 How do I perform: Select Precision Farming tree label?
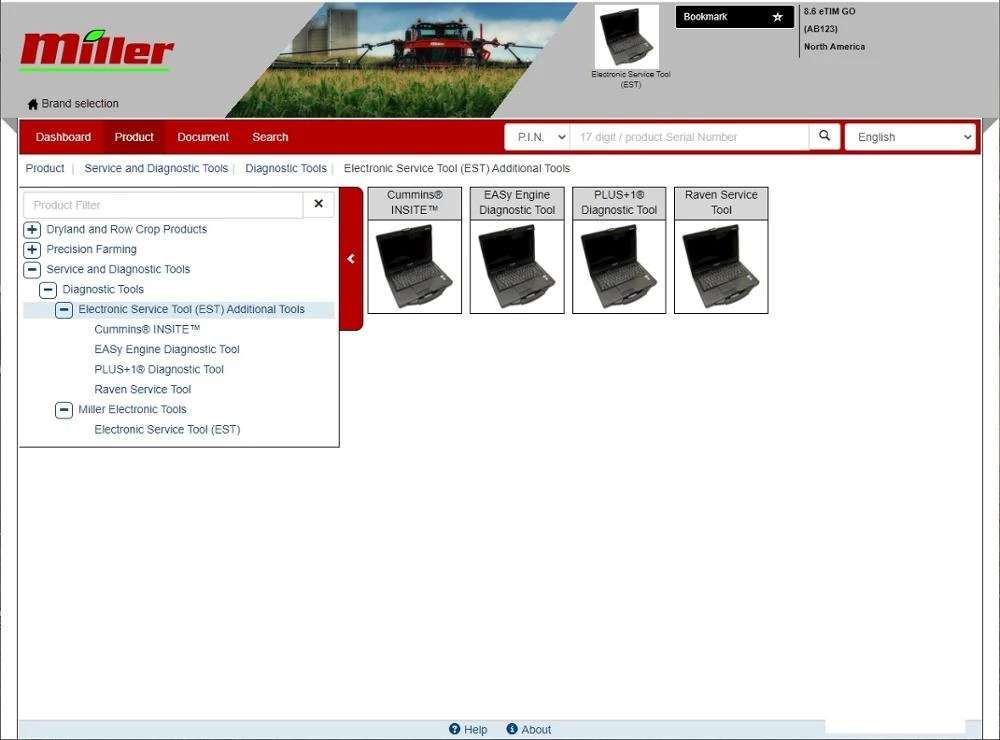tap(91, 249)
